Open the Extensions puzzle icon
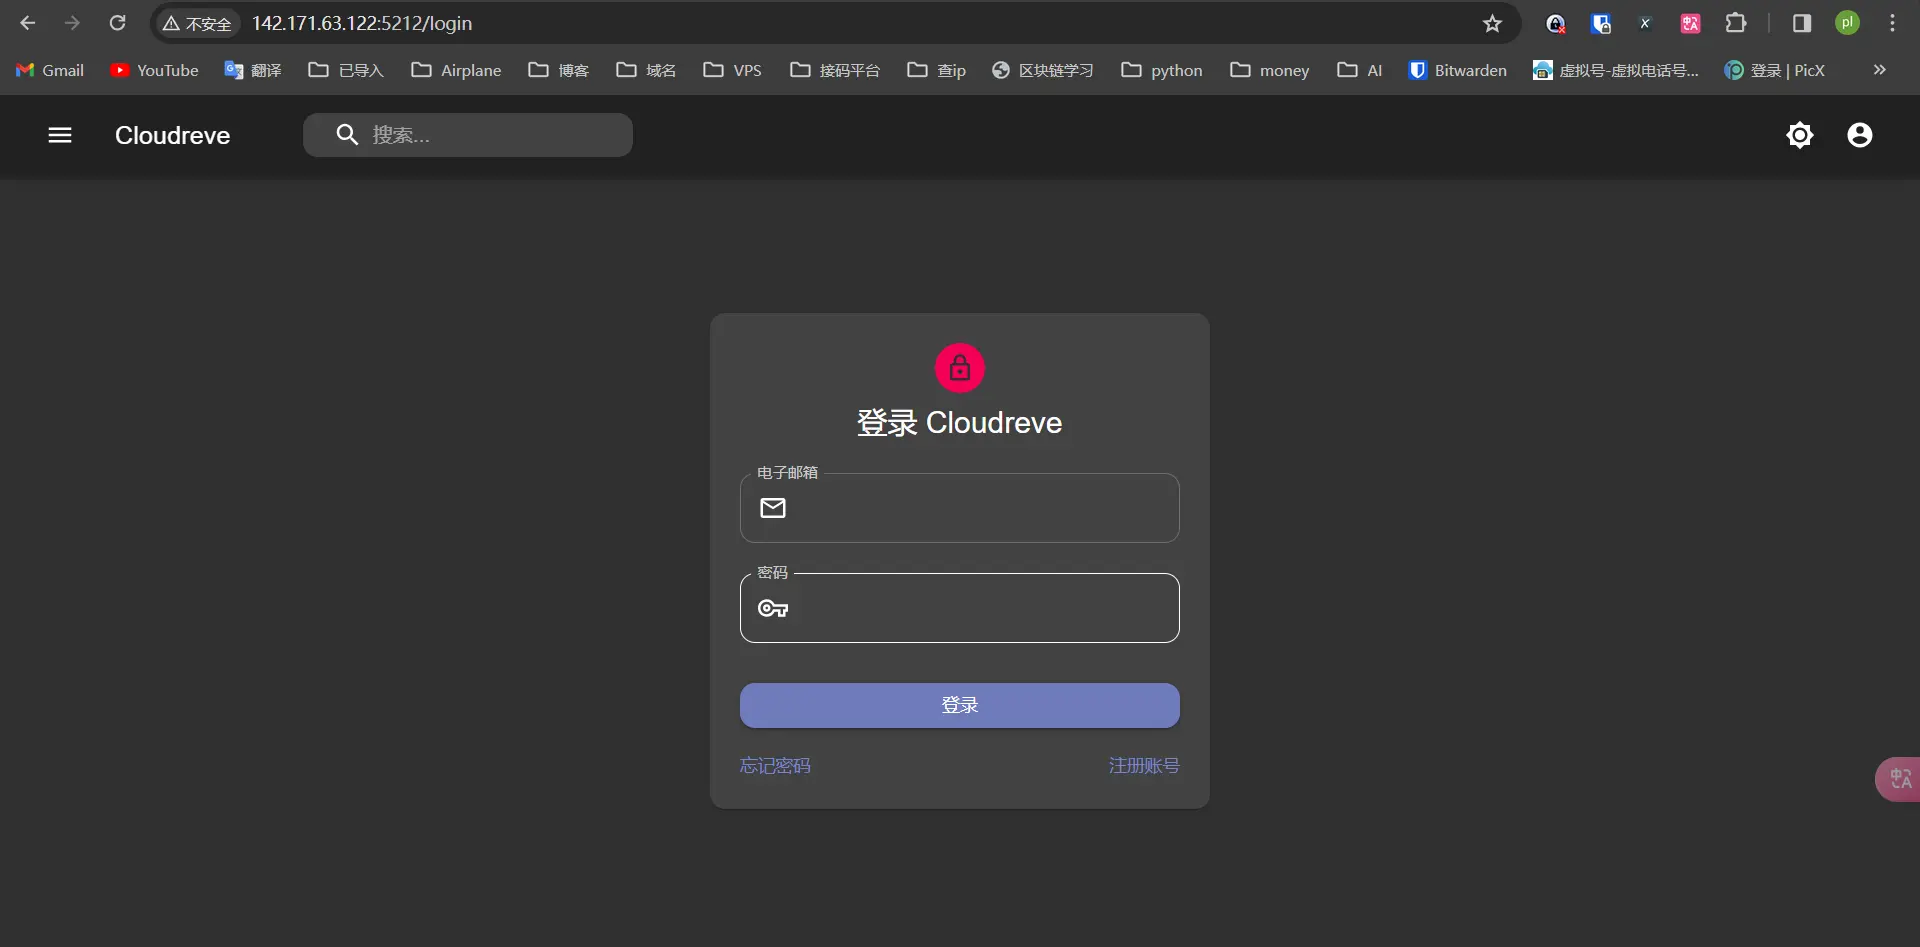The height and width of the screenshot is (947, 1920). pos(1736,23)
